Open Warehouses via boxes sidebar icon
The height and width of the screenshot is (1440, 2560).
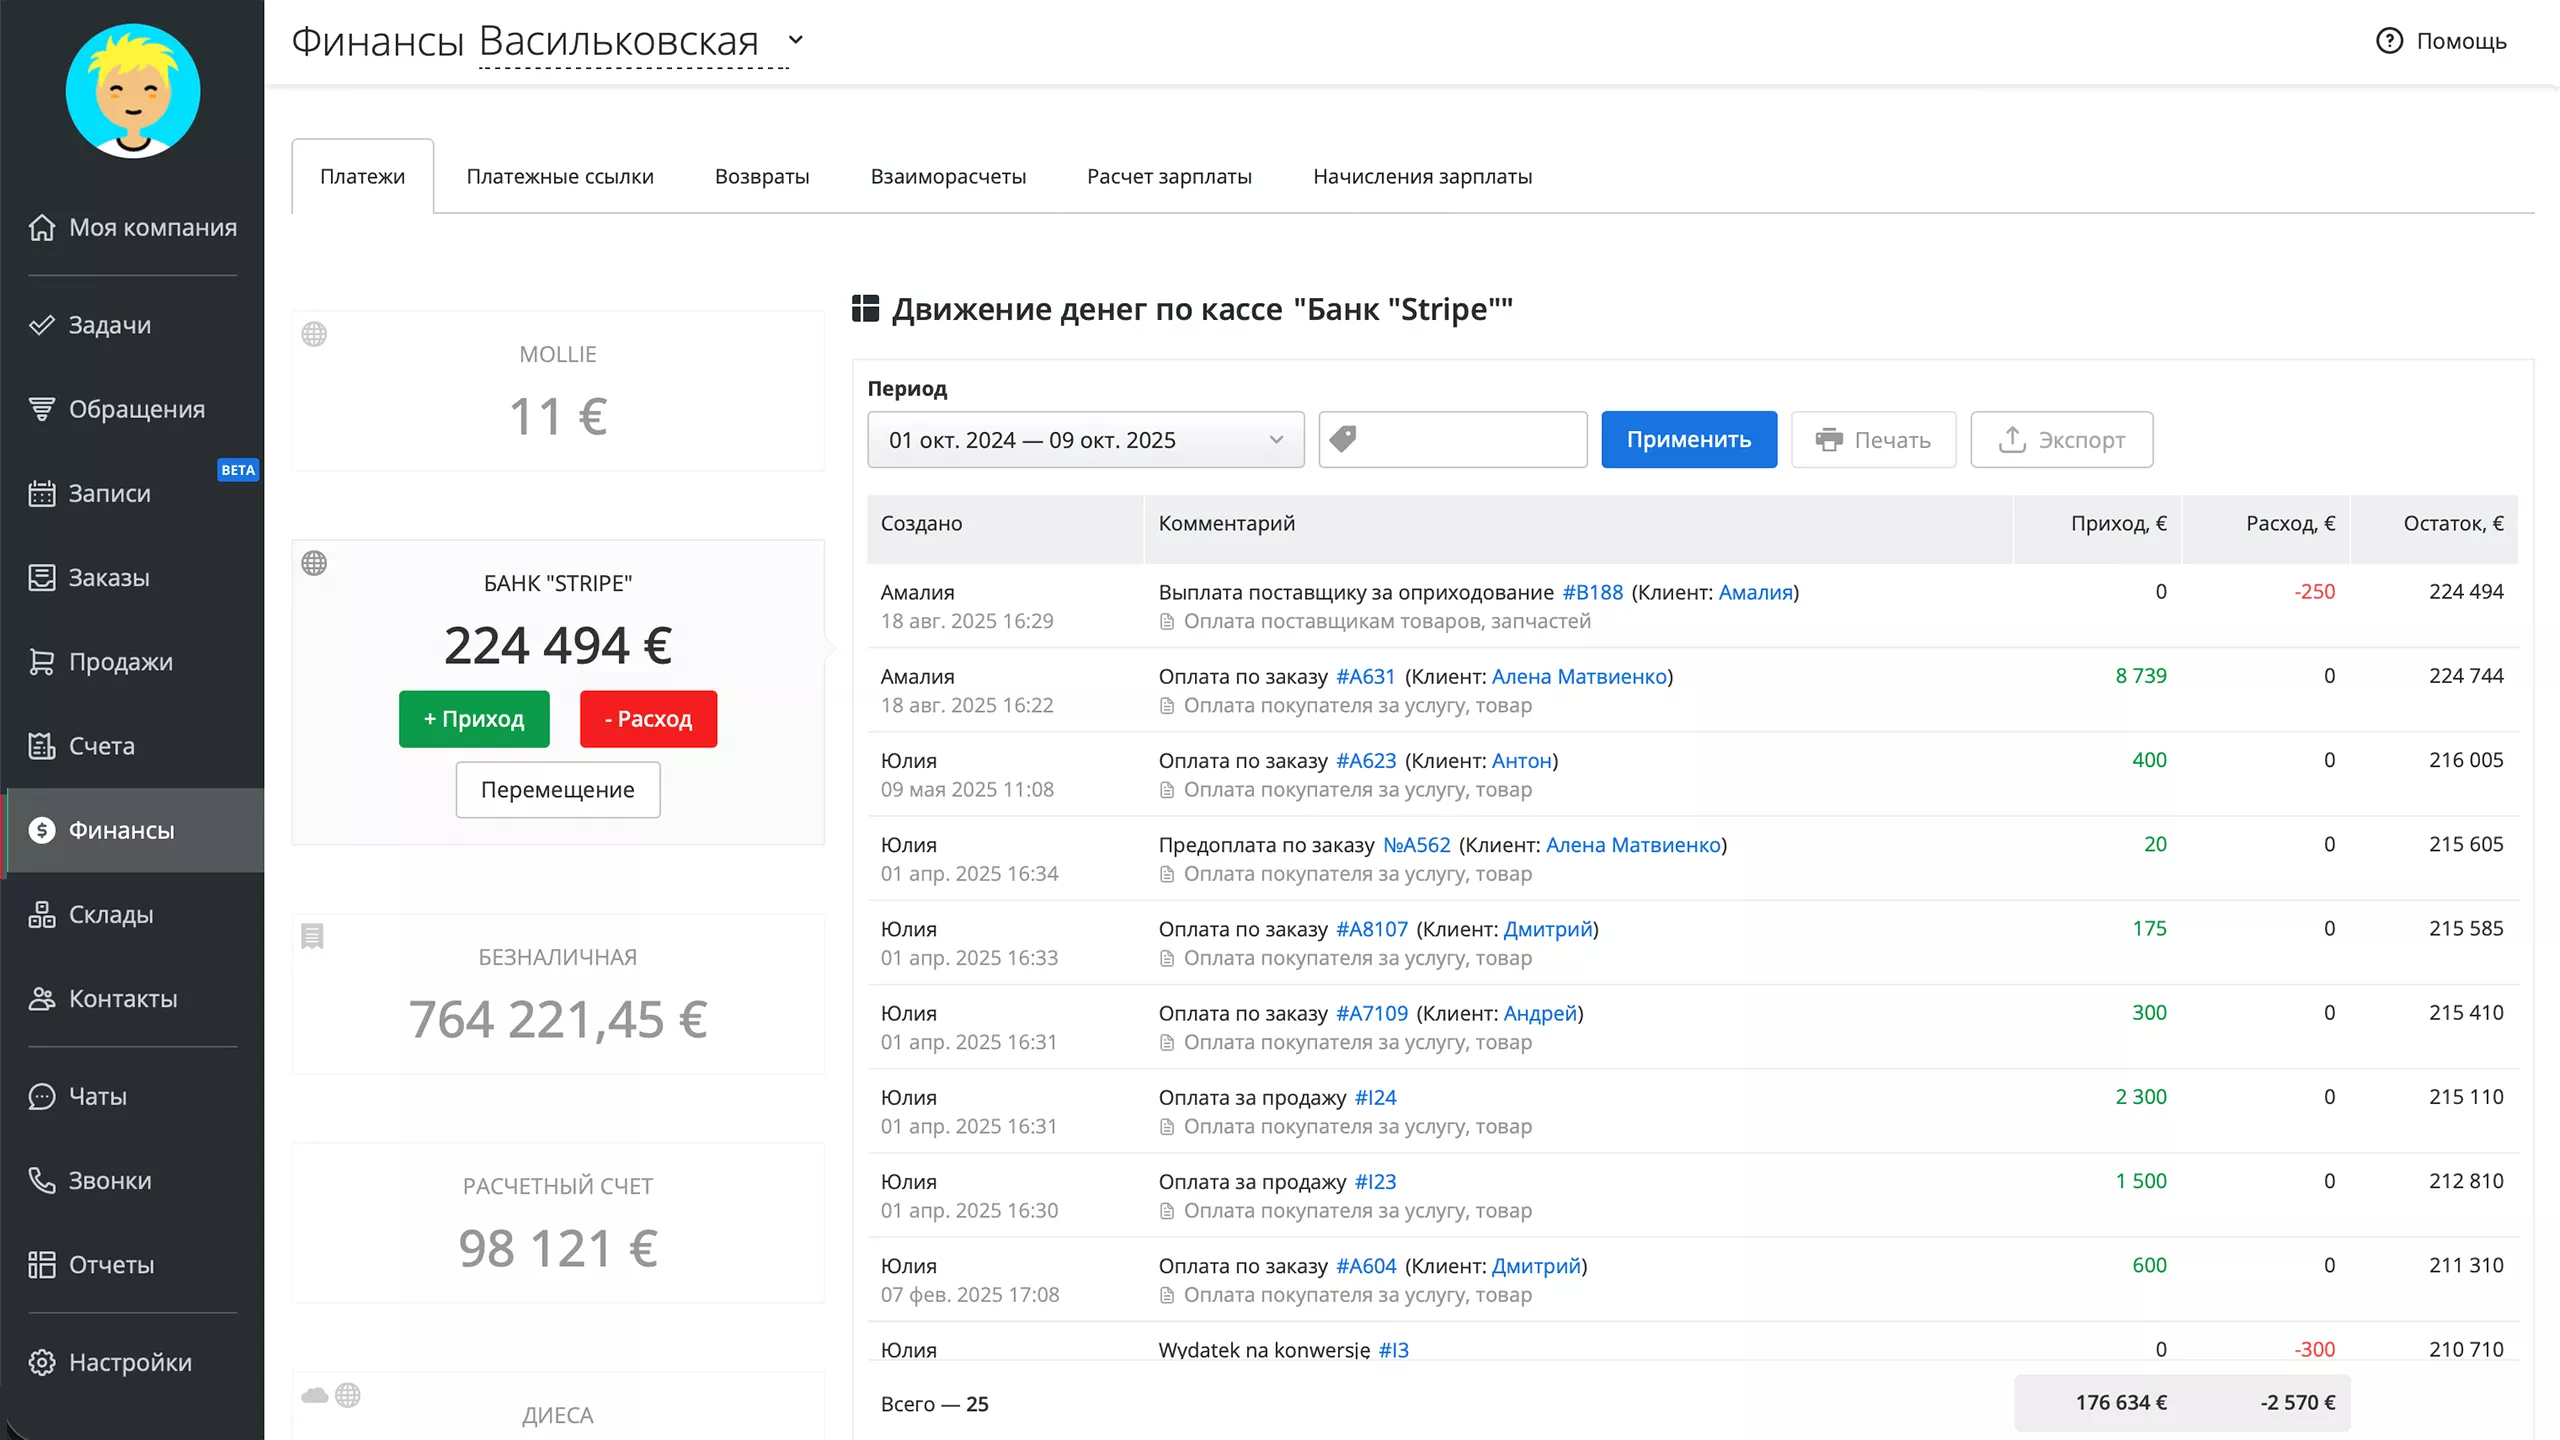pos(41,914)
